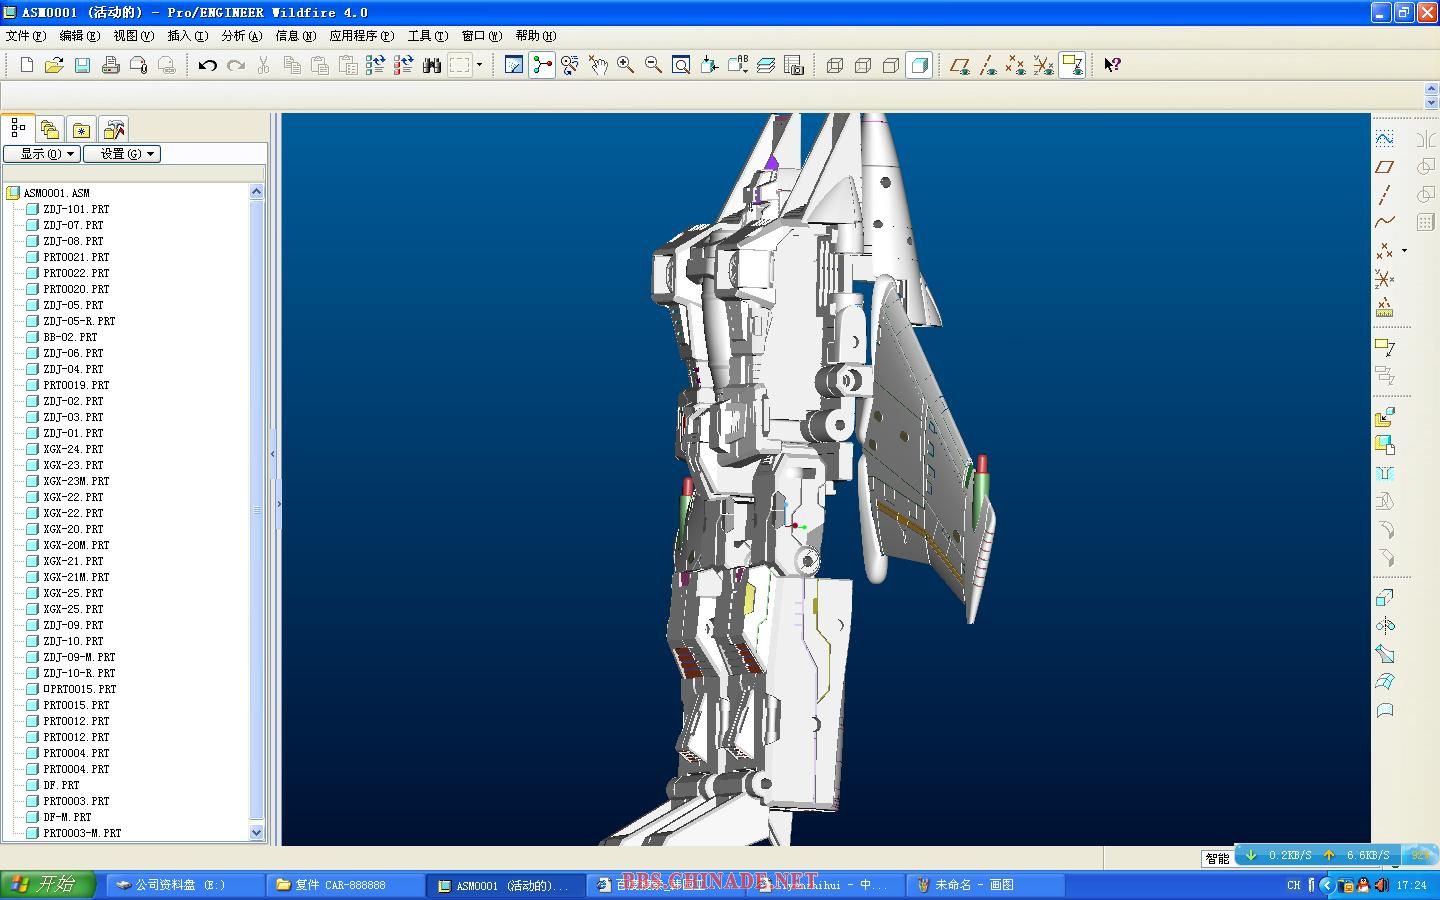
Task: Select the Datum Curve tool in right toolbar
Action: (x=1385, y=222)
